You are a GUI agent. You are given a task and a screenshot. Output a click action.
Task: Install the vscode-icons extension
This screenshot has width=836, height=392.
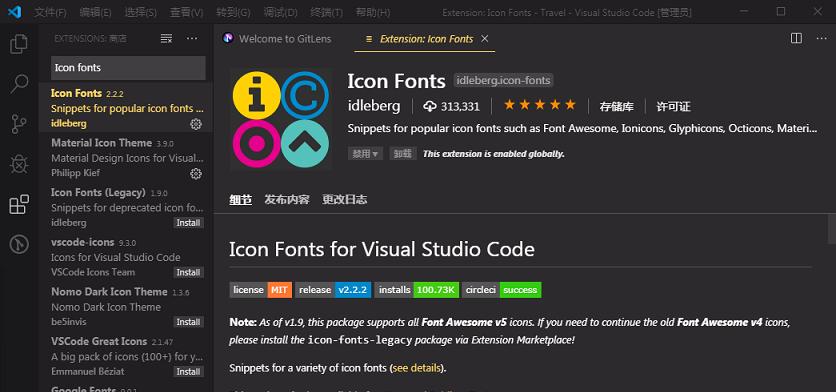(188, 273)
